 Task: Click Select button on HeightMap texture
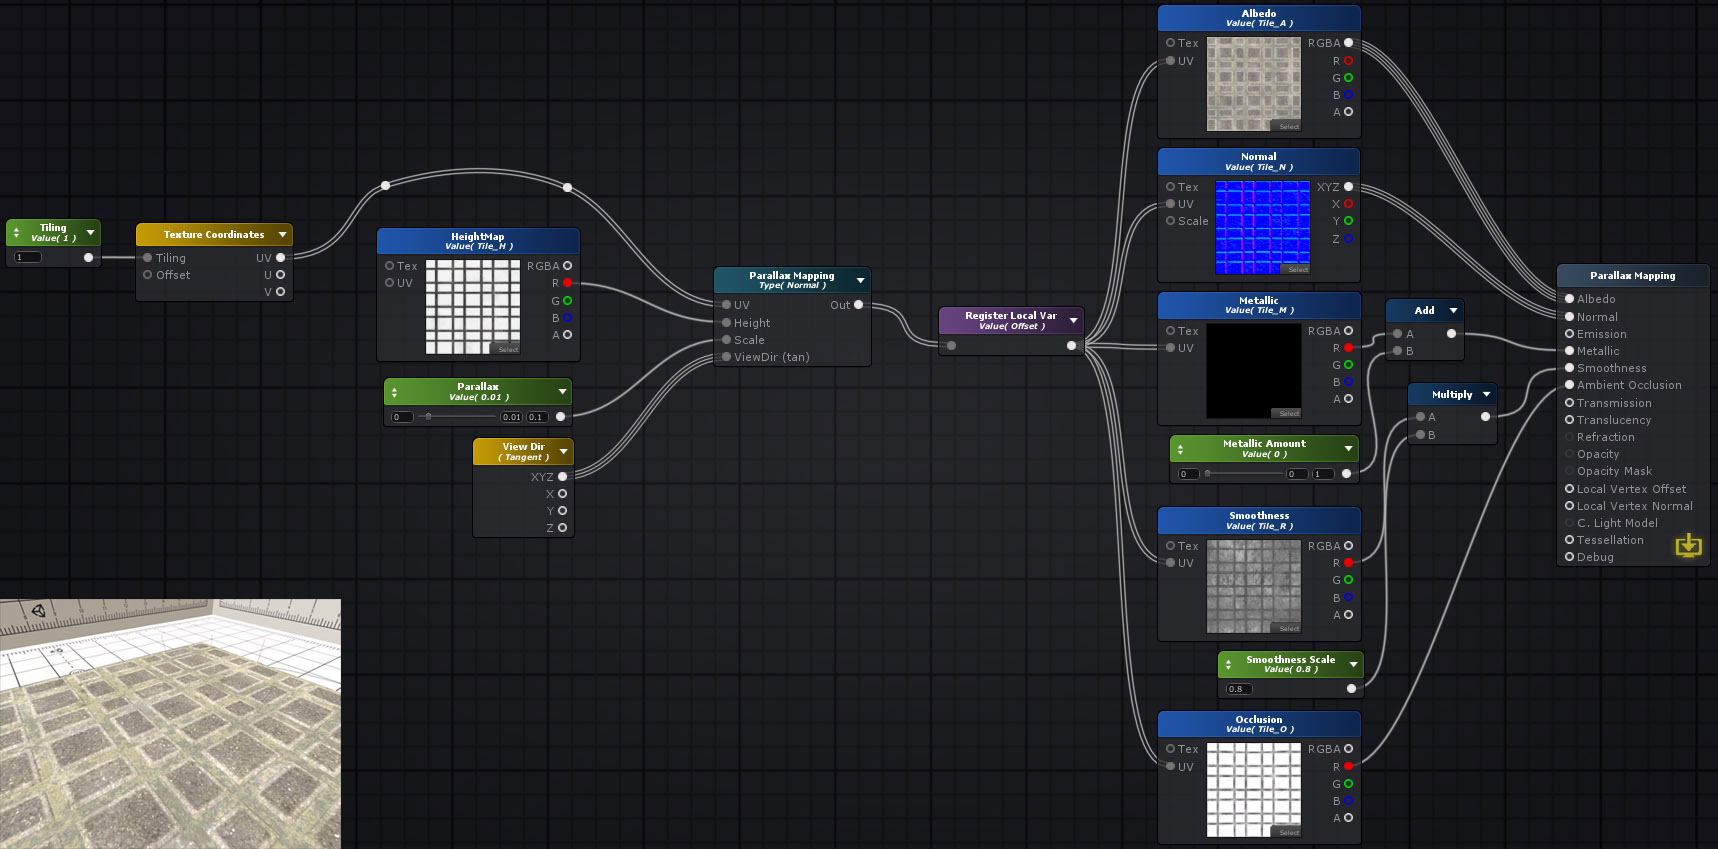tap(508, 349)
